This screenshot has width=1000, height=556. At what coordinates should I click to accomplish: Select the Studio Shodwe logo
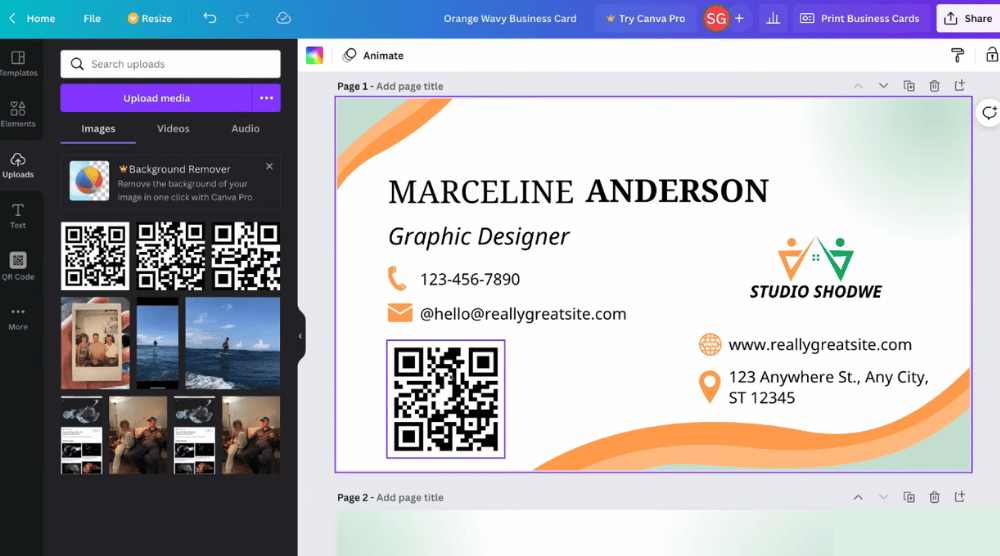click(x=816, y=268)
